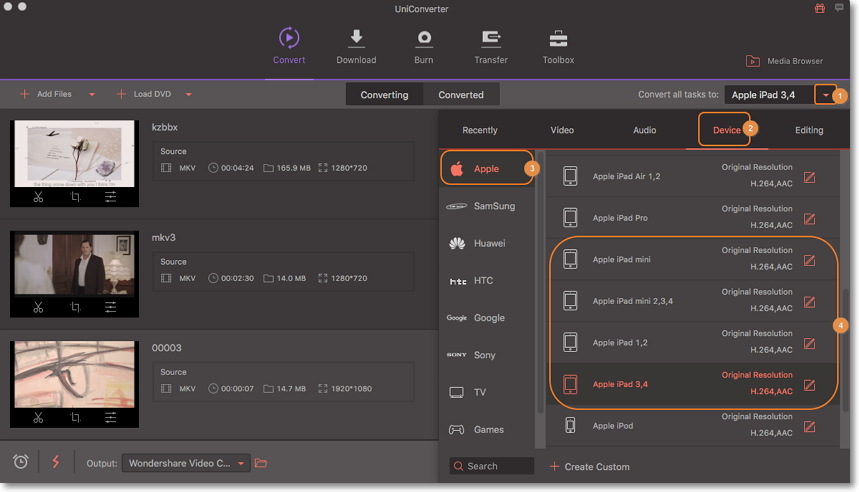This screenshot has width=859, height=492.
Task: Open the Output location dropdown
Action: (x=186, y=463)
